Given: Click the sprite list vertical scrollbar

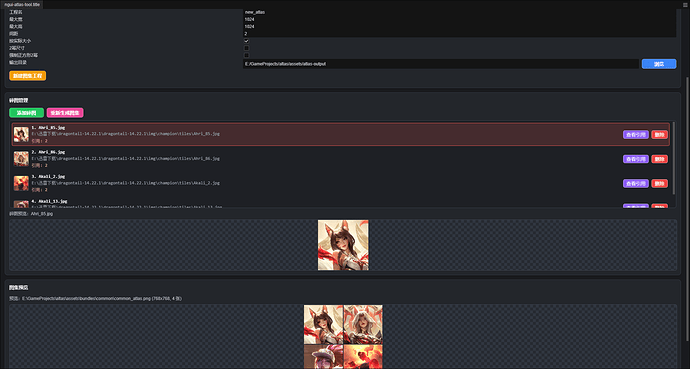Looking at the screenshot, I should pos(673,157).
